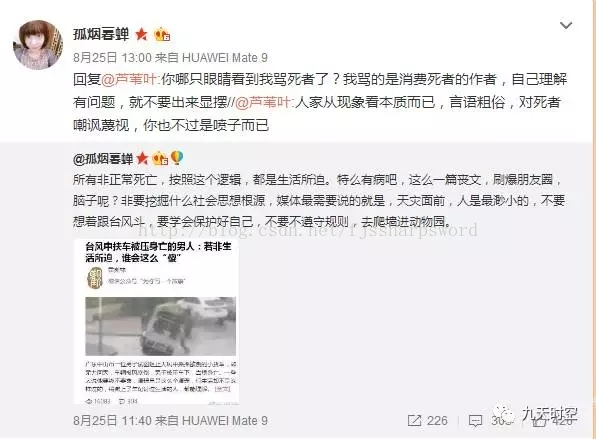Click the red star badge in quoted post

tap(142, 158)
